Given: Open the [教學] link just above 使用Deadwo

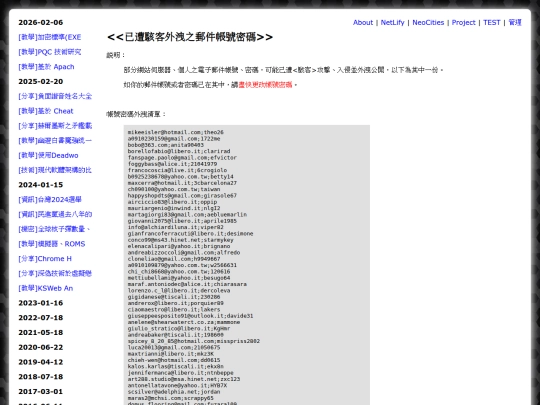Looking at the screenshot, I should click(x=55, y=141).
